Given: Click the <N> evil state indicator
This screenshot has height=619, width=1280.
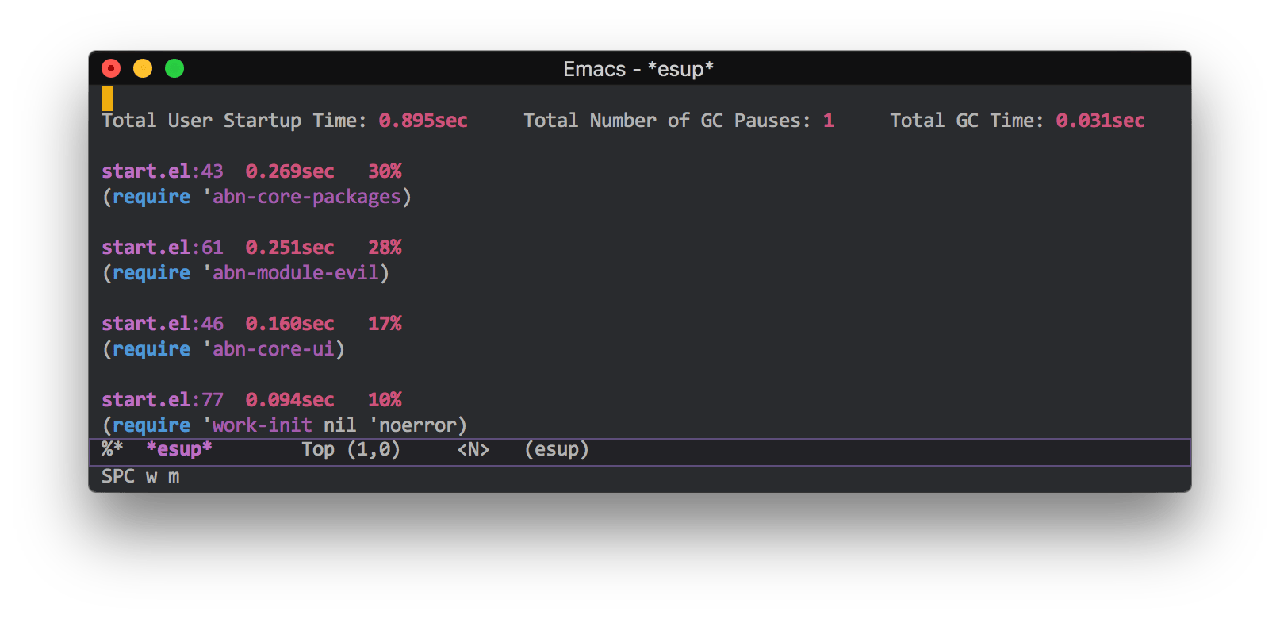Looking at the screenshot, I should coord(473,450).
